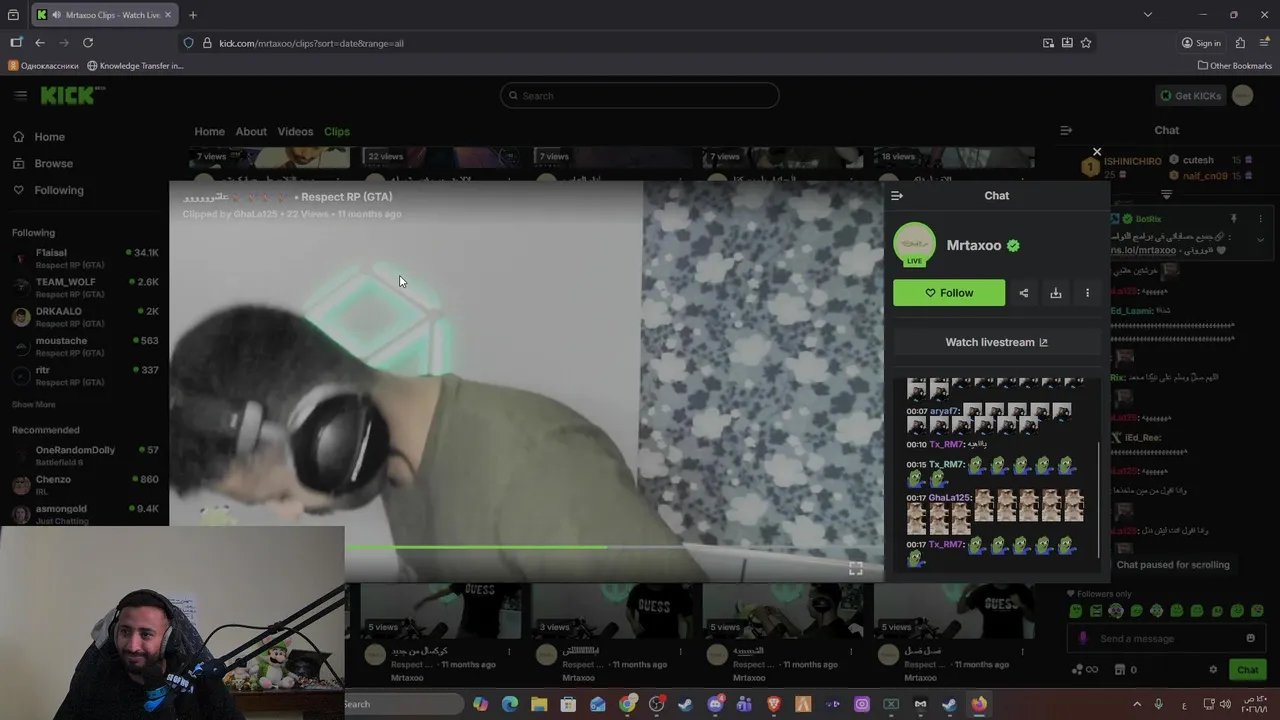
Task: Open a new browser tab
Action: [x=193, y=15]
